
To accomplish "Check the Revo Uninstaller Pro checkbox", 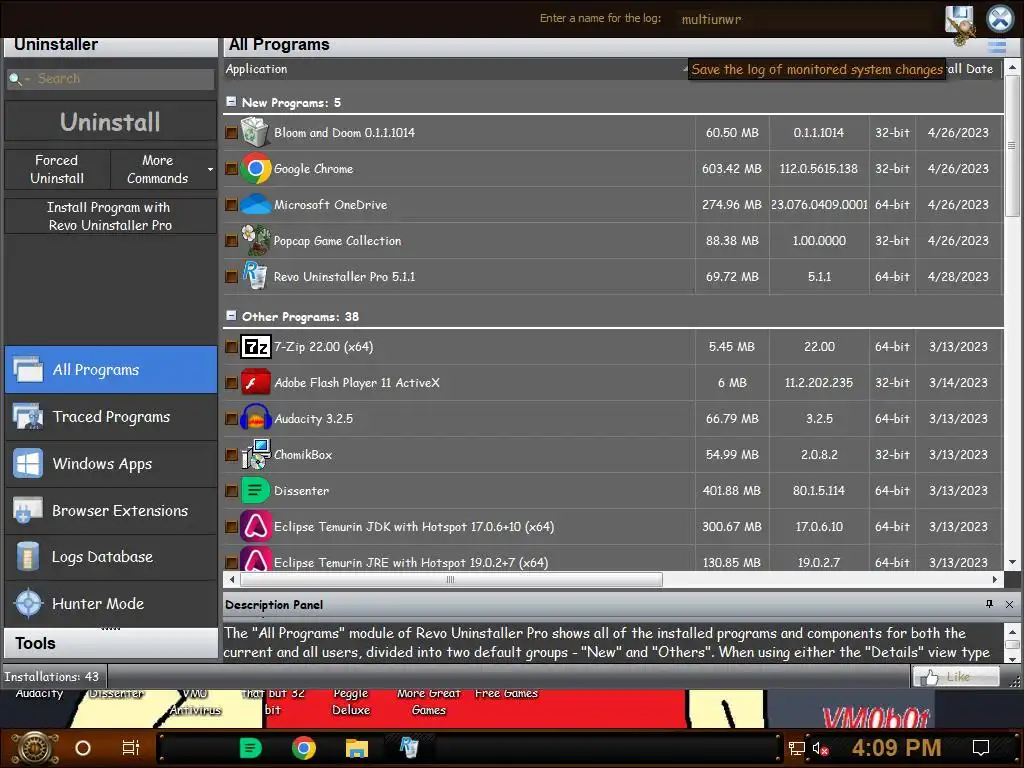I will (x=231, y=276).
